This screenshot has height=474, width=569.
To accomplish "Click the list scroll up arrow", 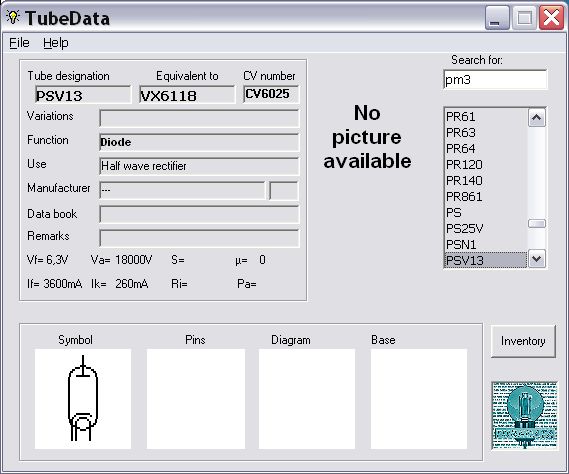I will [537, 118].
